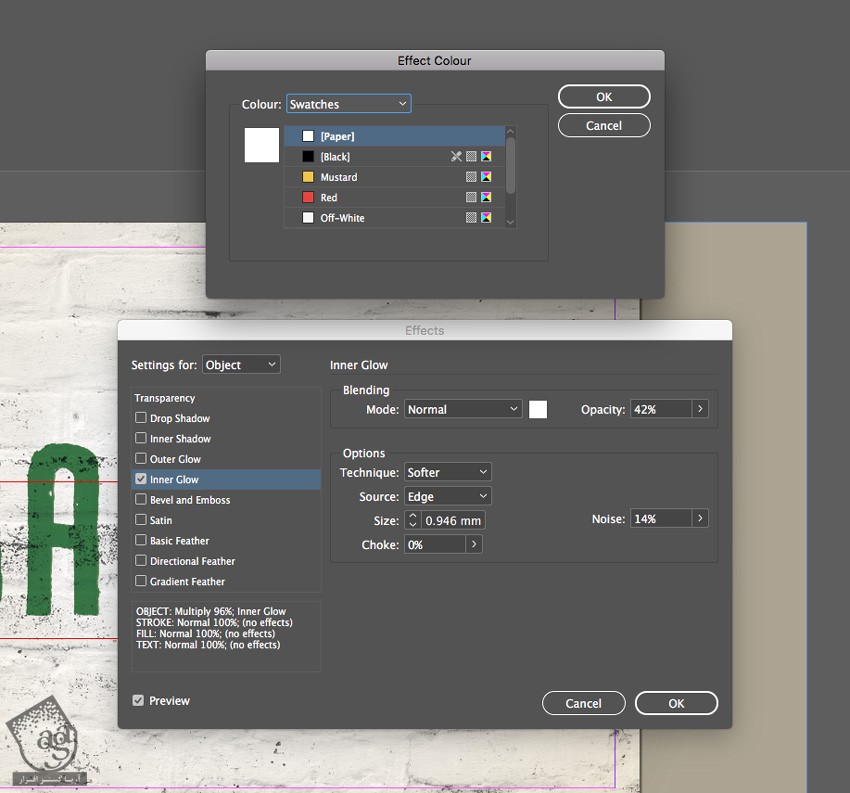Click the process colour icon on Red row
The image size is (850, 793).
(471, 198)
